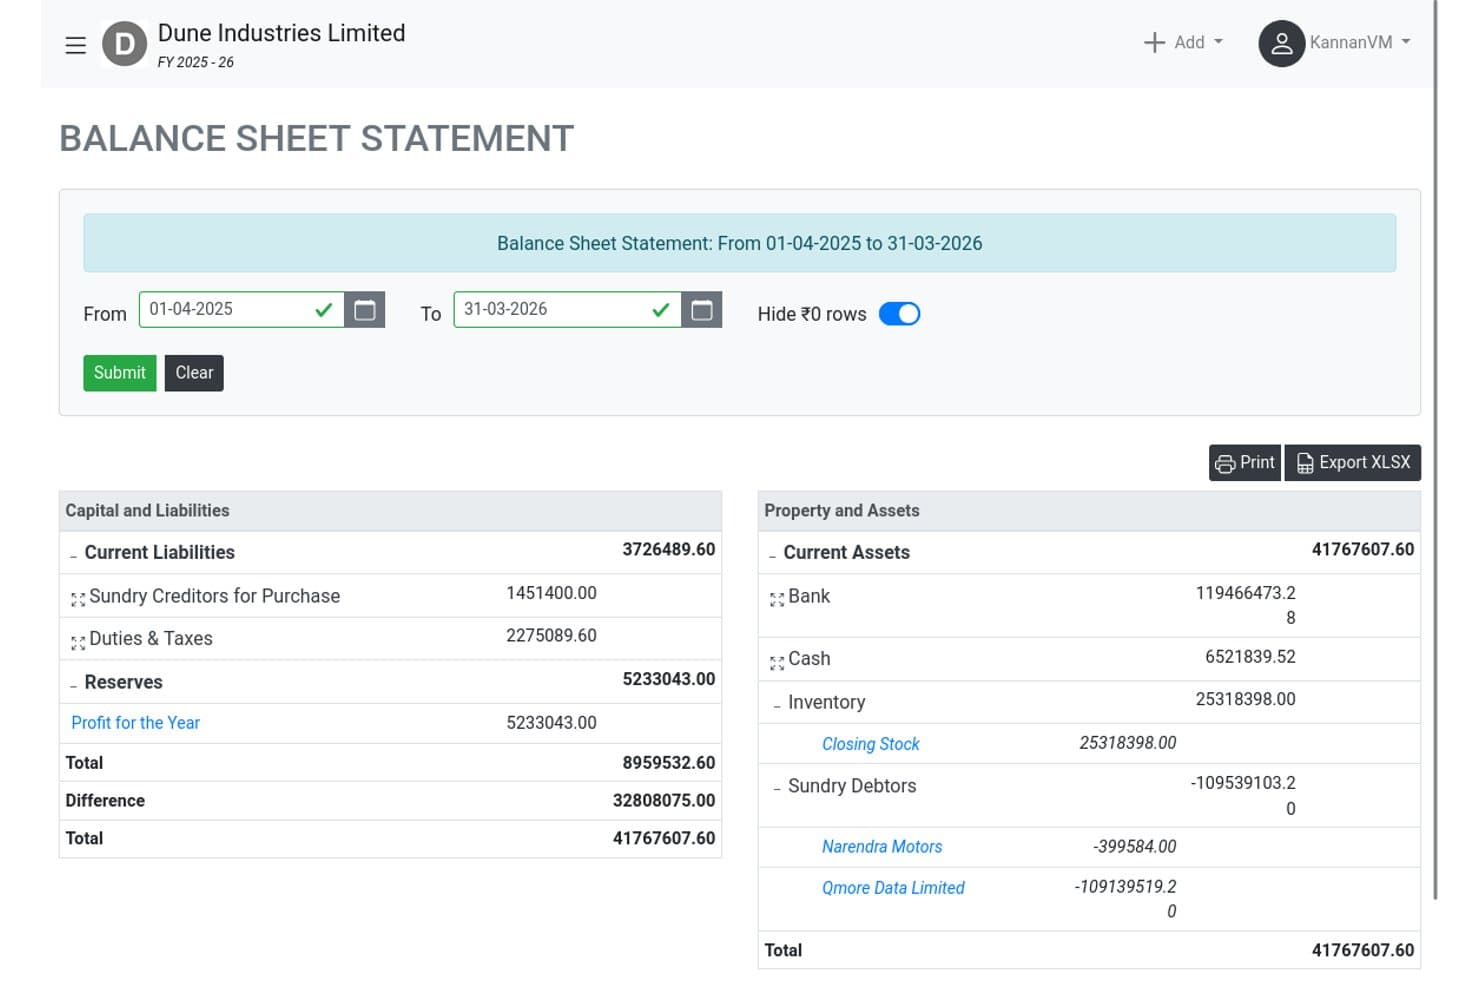Expand the Sundry Creditors for Purchase row
The width and height of the screenshot is (1480, 987).
pyautogui.click(x=78, y=599)
